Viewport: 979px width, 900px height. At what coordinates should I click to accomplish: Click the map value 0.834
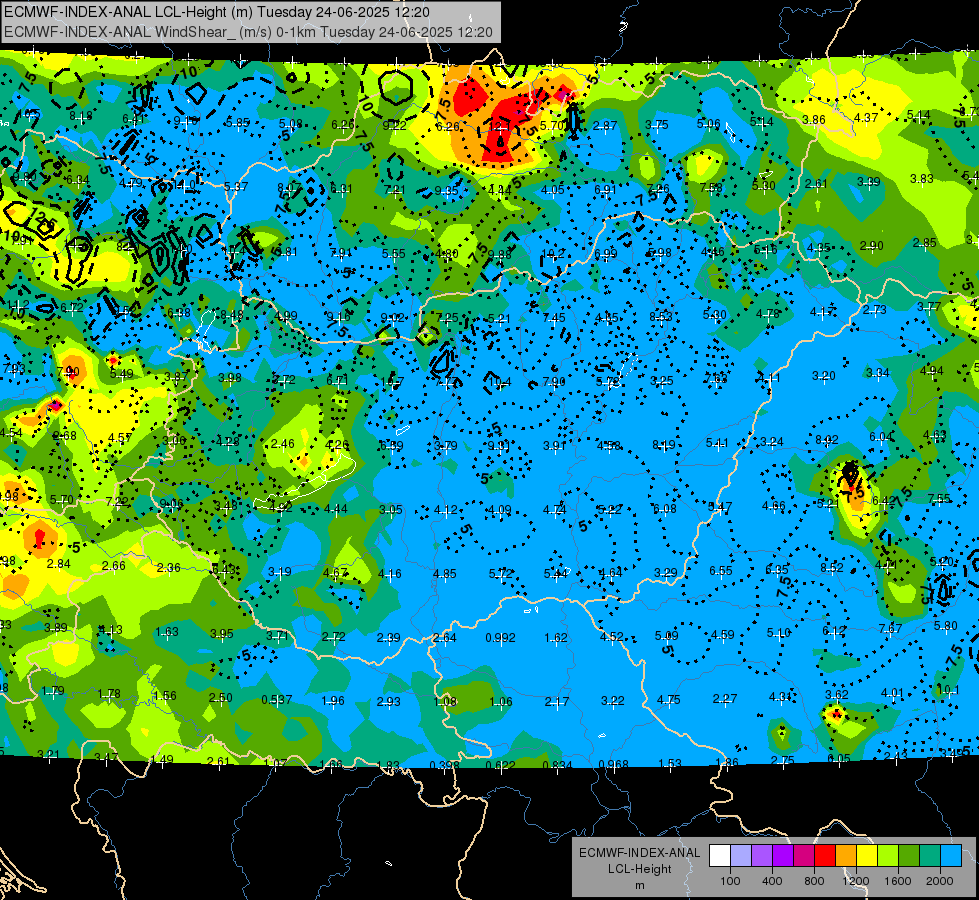557,765
